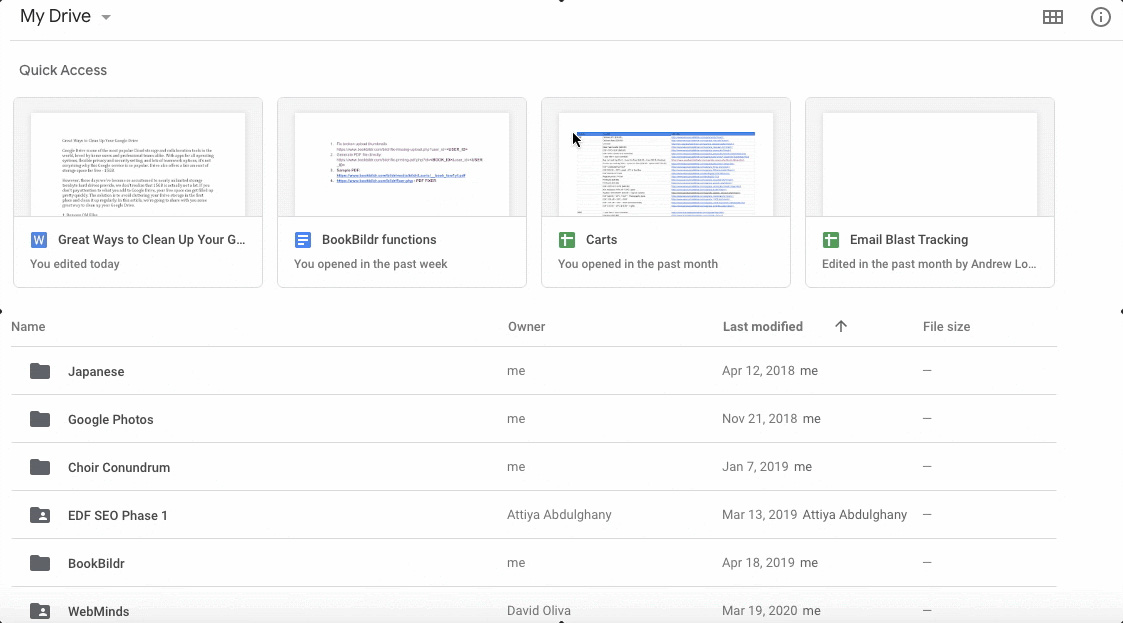The image size is (1123, 623).
Task: Click the Docs icon beside BookBildr functions
Action: click(x=303, y=240)
